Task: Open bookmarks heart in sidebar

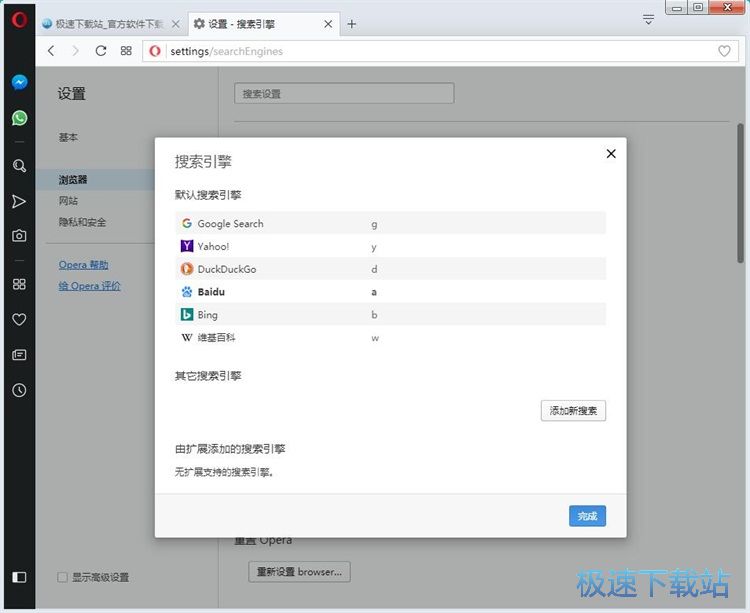Action: pyautogui.click(x=19, y=319)
